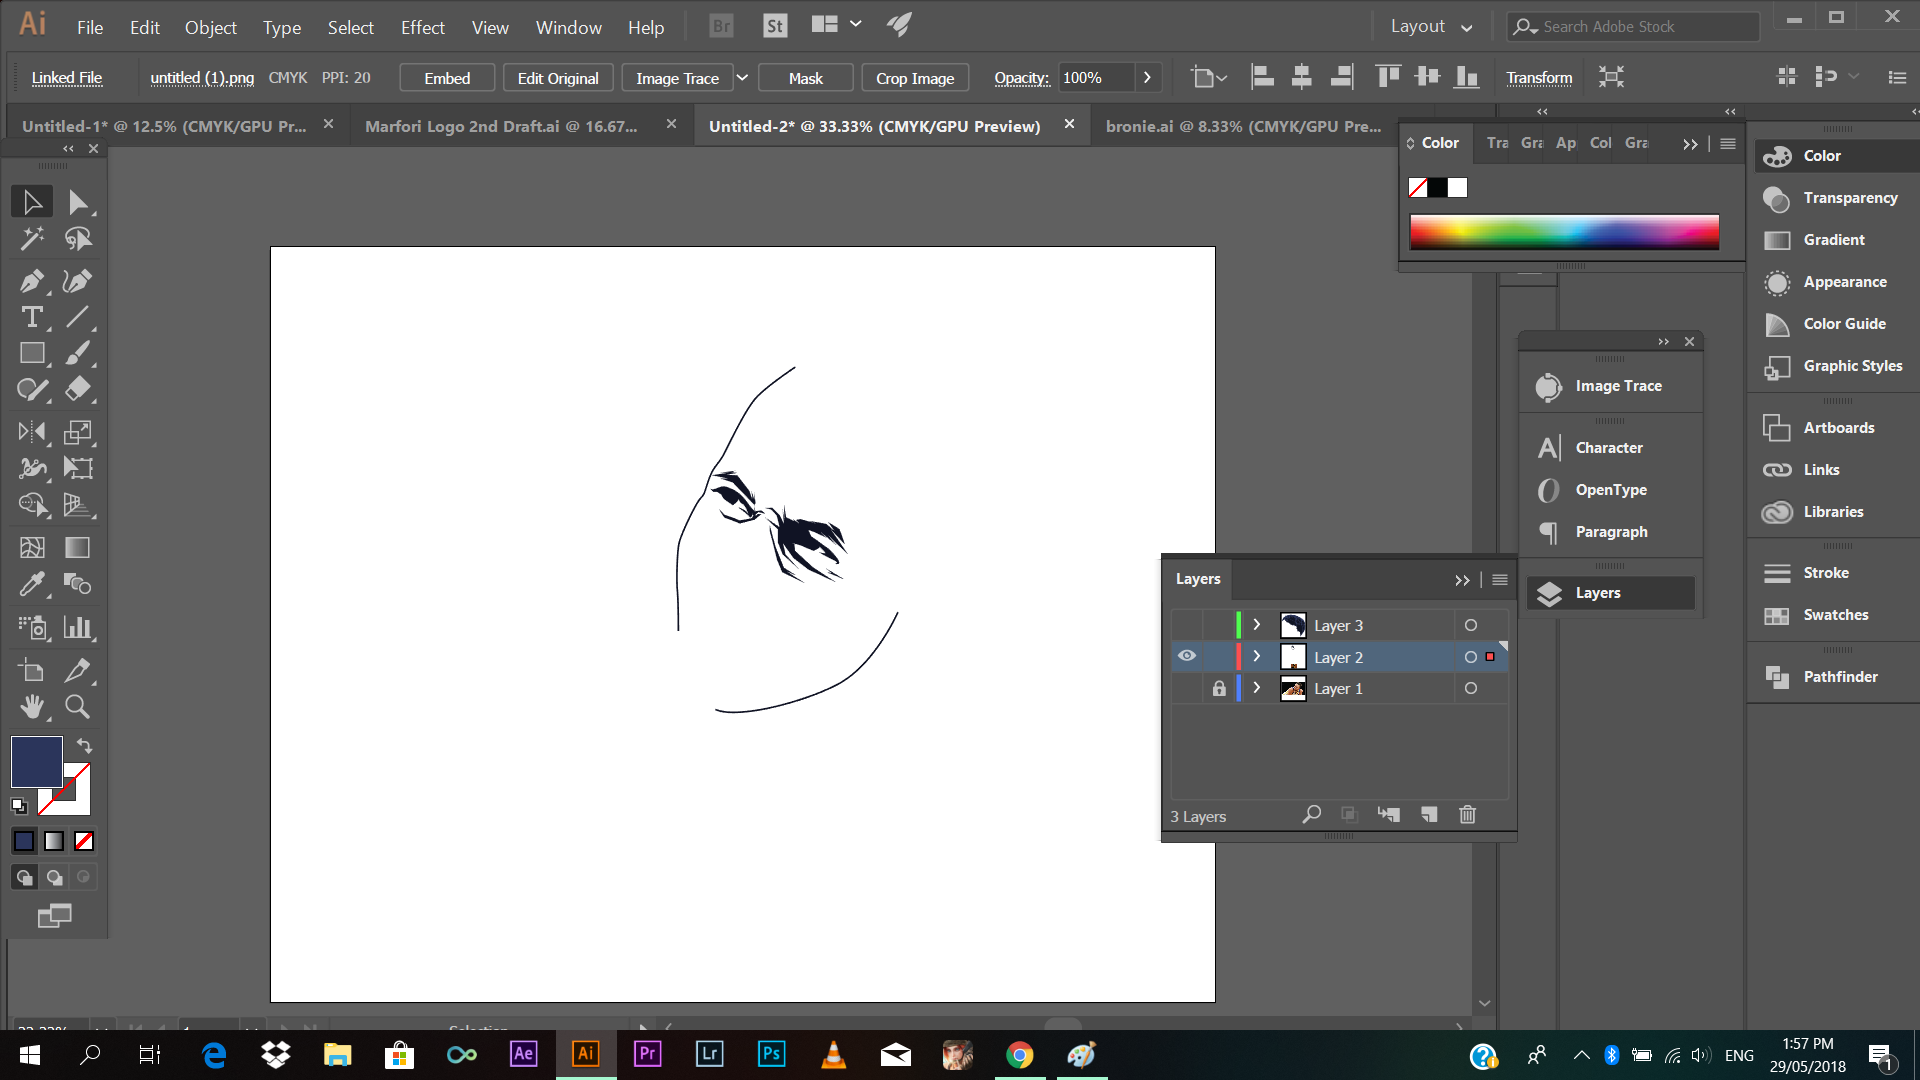
Task: Create new layer in Layers panel
Action: pos(1429,815)
